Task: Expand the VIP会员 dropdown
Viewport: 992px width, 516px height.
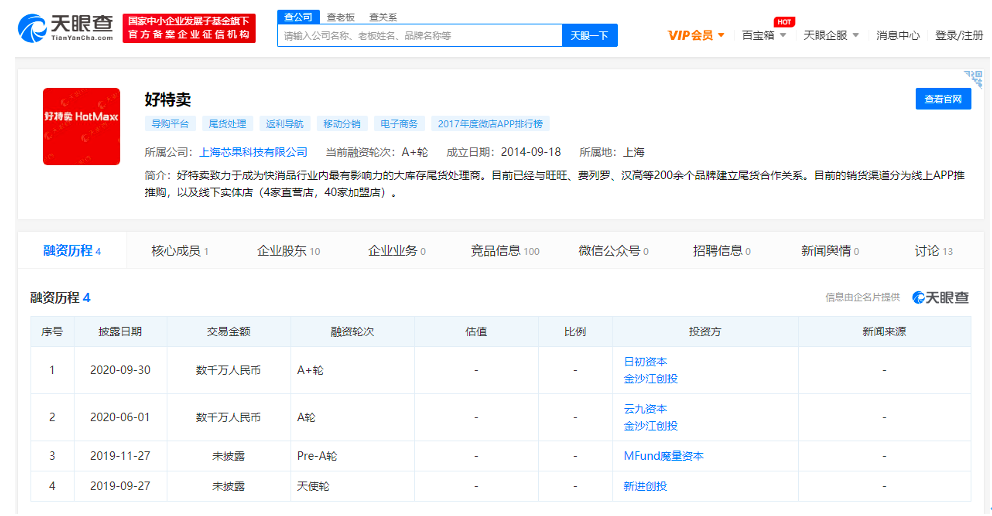Action: [x=696, y=35]
